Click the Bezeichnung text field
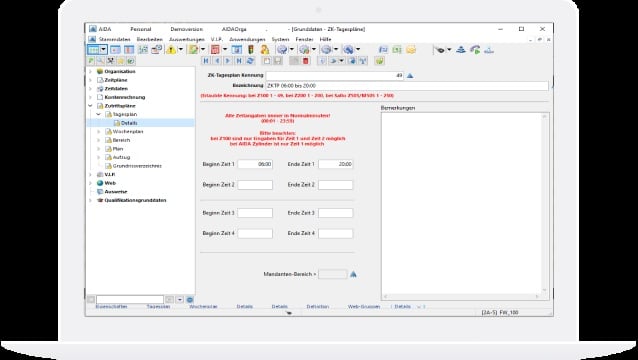Viewport: 638px width, 360px height. pos(407,86)
